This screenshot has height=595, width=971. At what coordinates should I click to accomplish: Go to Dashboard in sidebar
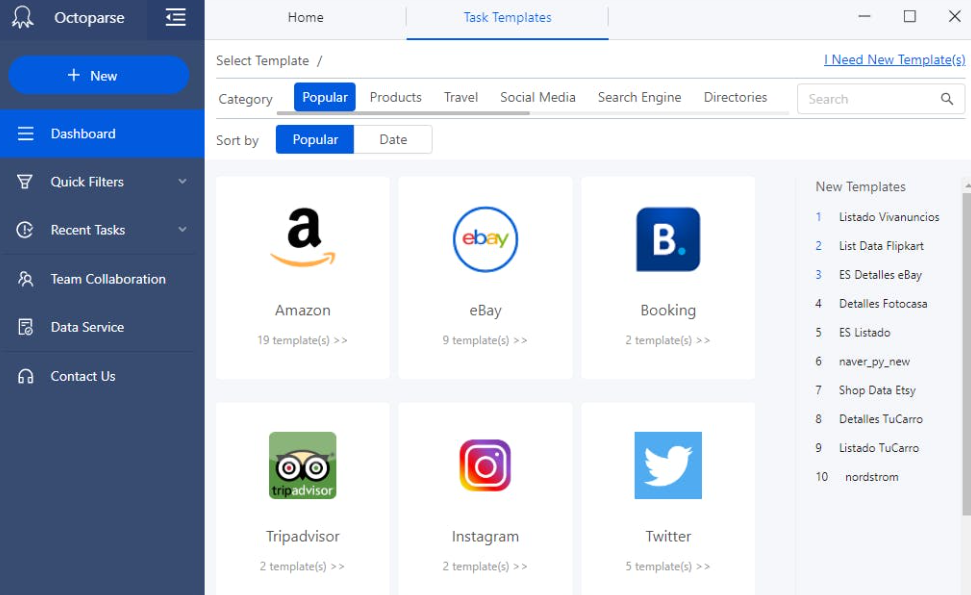click(x=102, y=134)
